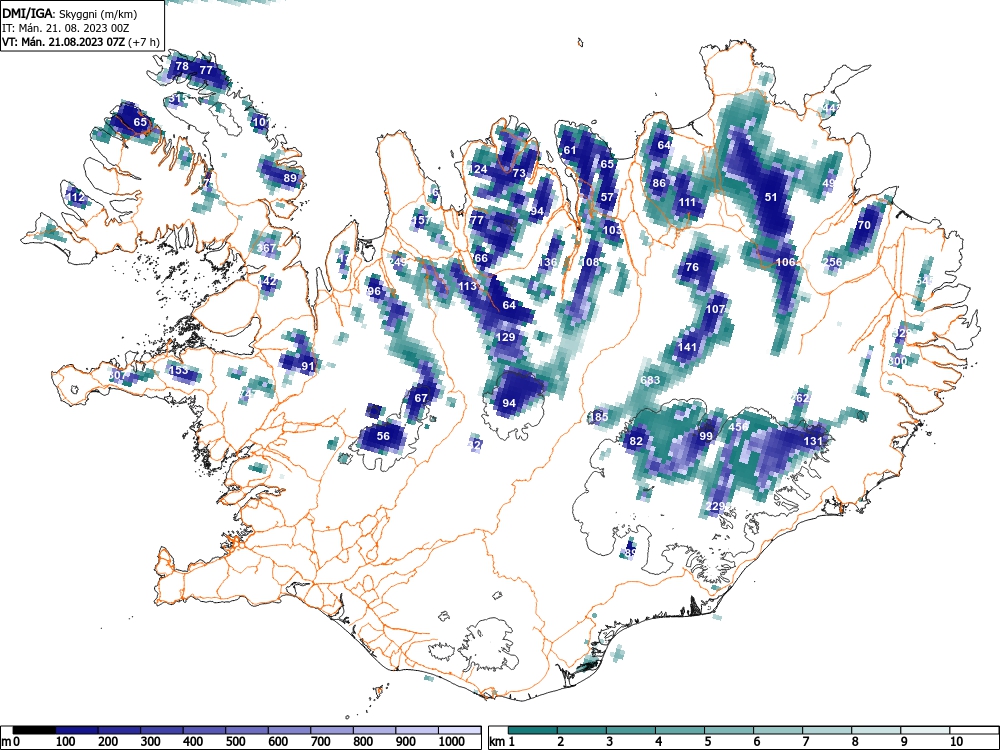Screen dimensions: 1000x750
Task: Select the darkest blue 100–200 m legend swatch
Action: (x=77, y=730)
